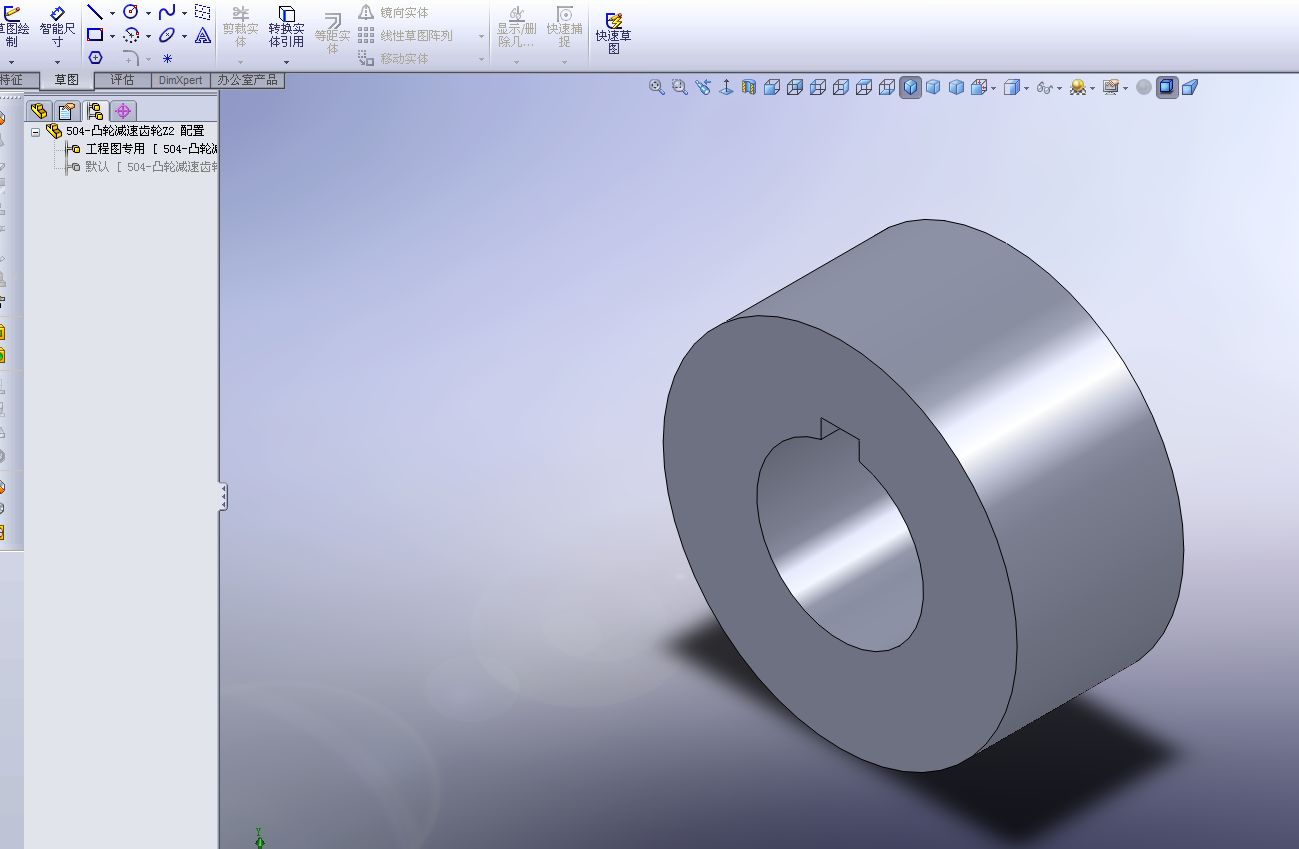Switch to the 草图 (Sketch) tab
This screenshot has width=1299, height=849.
pyautogui.click(x=67, y=80)
